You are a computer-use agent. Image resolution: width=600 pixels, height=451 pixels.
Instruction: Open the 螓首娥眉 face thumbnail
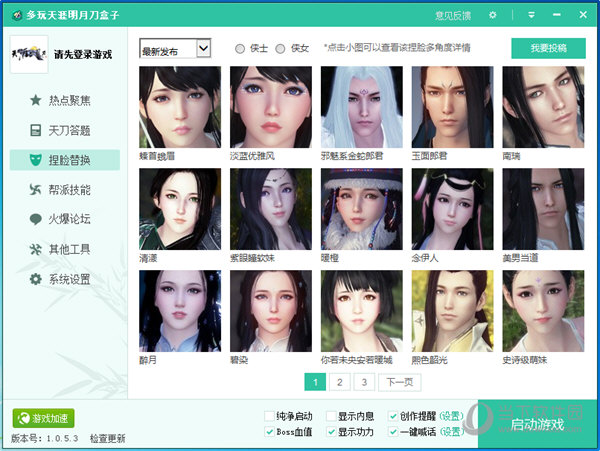pyautogui.click(x=180, y=107)
